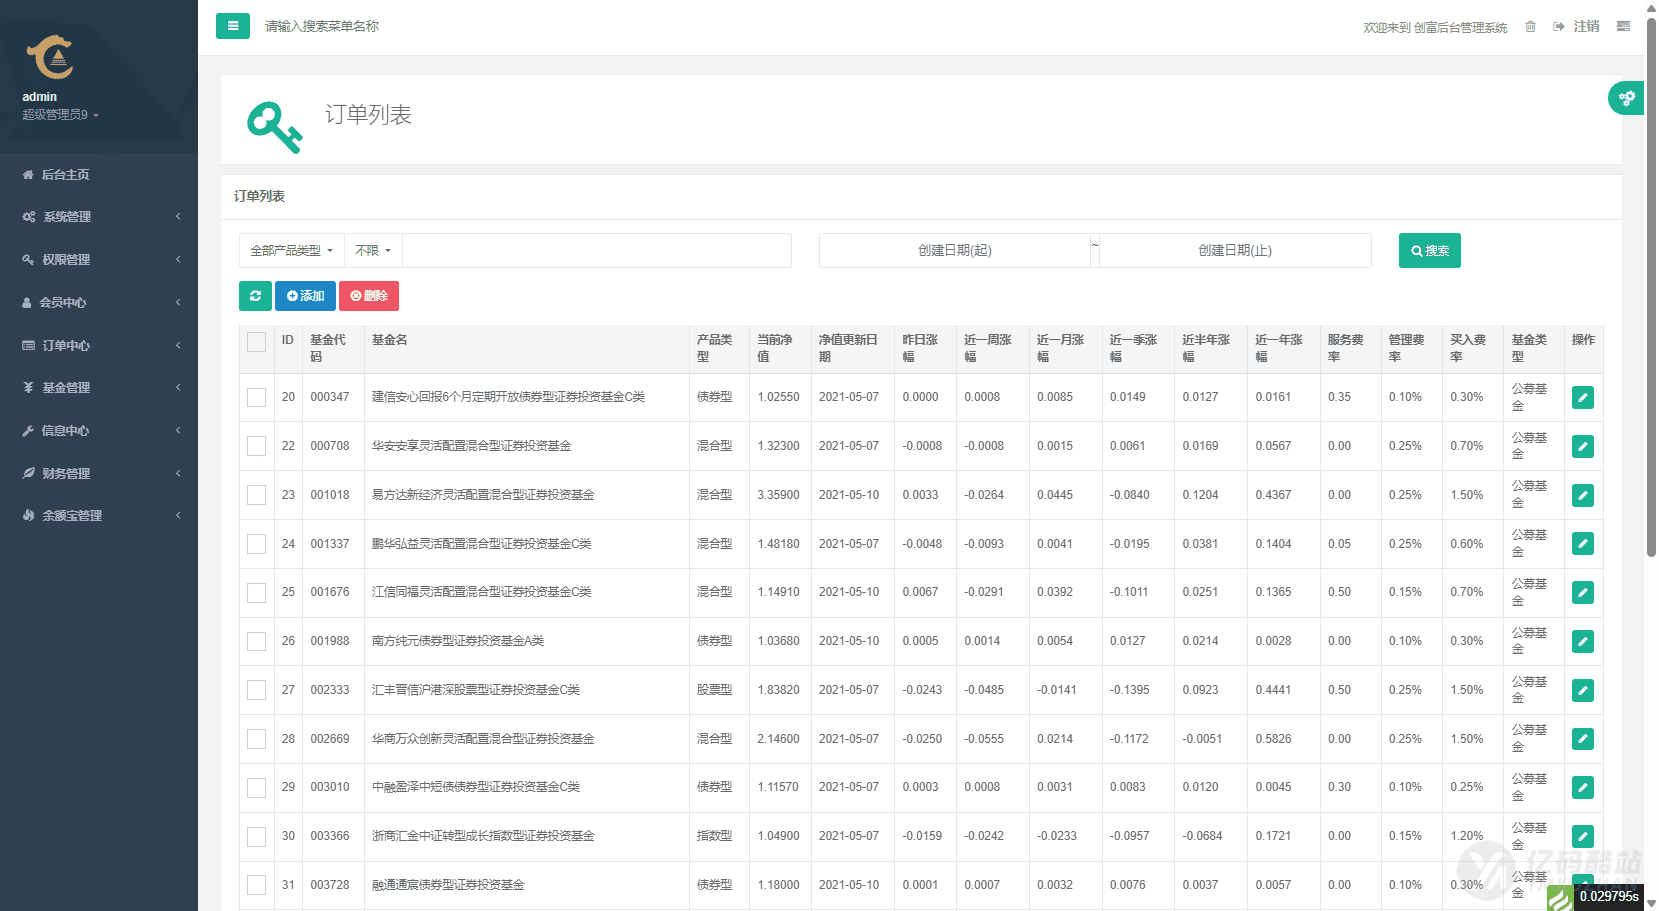Open the 全部产品类型 dropdown
The image size is (1659, 911).
coord(291,250)
